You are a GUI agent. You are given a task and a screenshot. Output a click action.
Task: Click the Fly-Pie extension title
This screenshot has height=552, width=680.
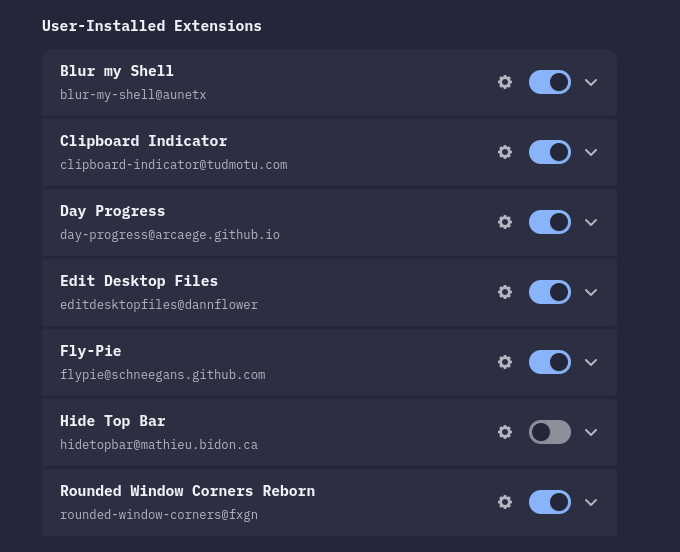pyautogui.click(x=90, y=351)
